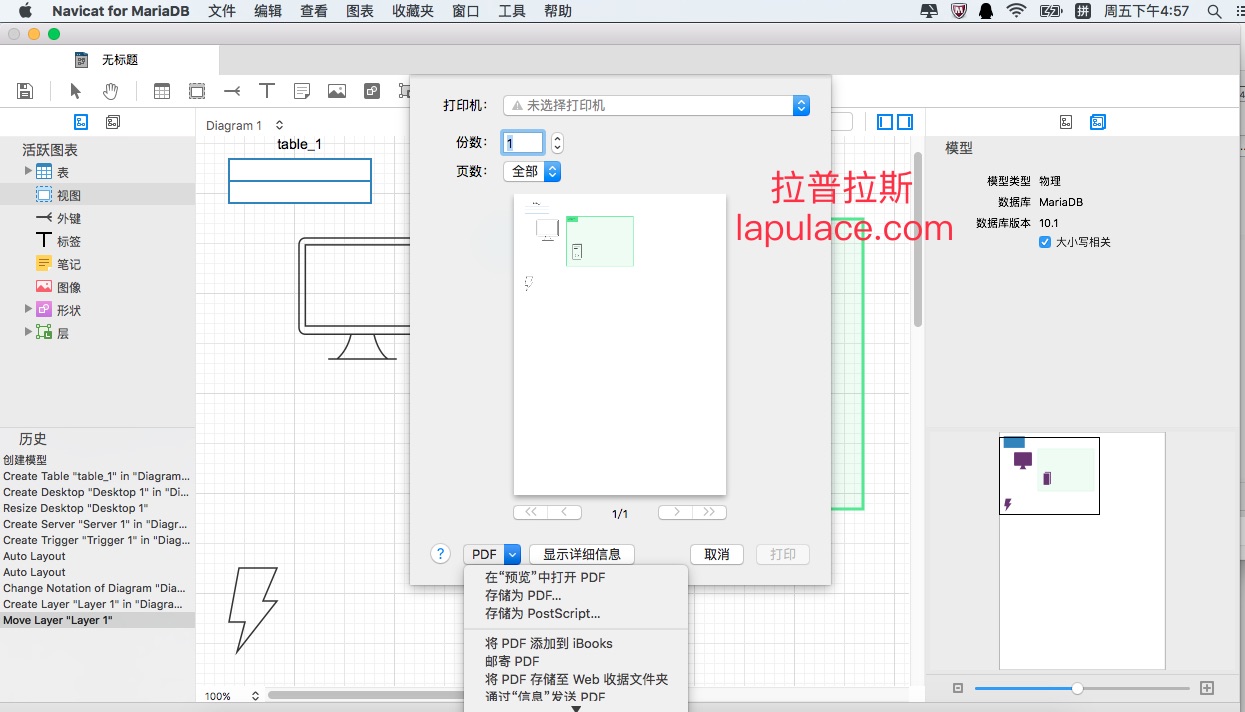Click the QQ penguin menu bar icon
This screenshot has height=712, width=1245.
[x=986, y=11]
